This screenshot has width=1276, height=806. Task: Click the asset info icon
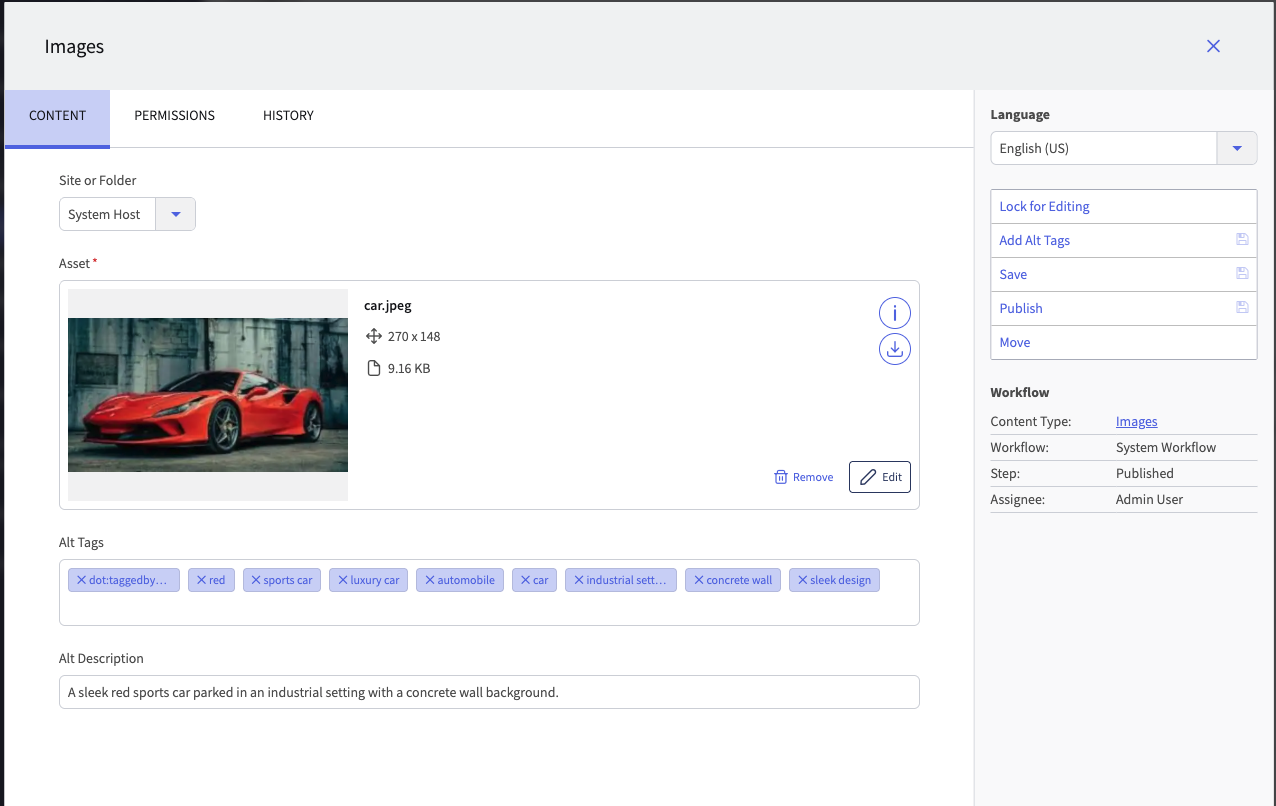click(x=894, y=314)
